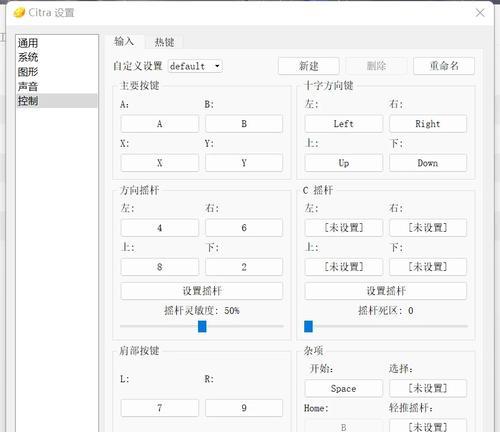Click circle pad left mapping 4
Screen dimensions: 500x432
click(x=160, y=228)
